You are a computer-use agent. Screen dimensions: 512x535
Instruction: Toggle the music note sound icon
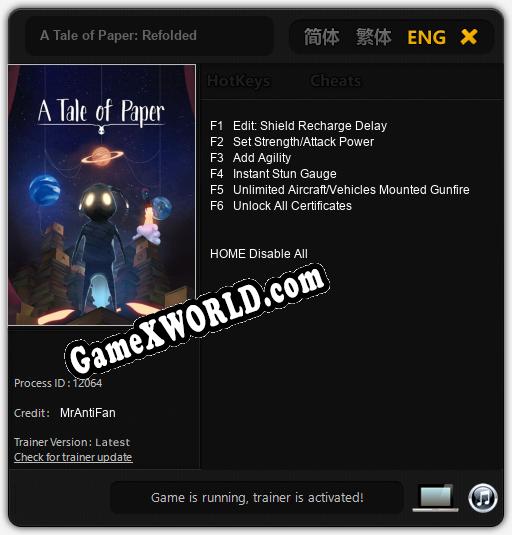pyautogui.click(x=482, y=498)
